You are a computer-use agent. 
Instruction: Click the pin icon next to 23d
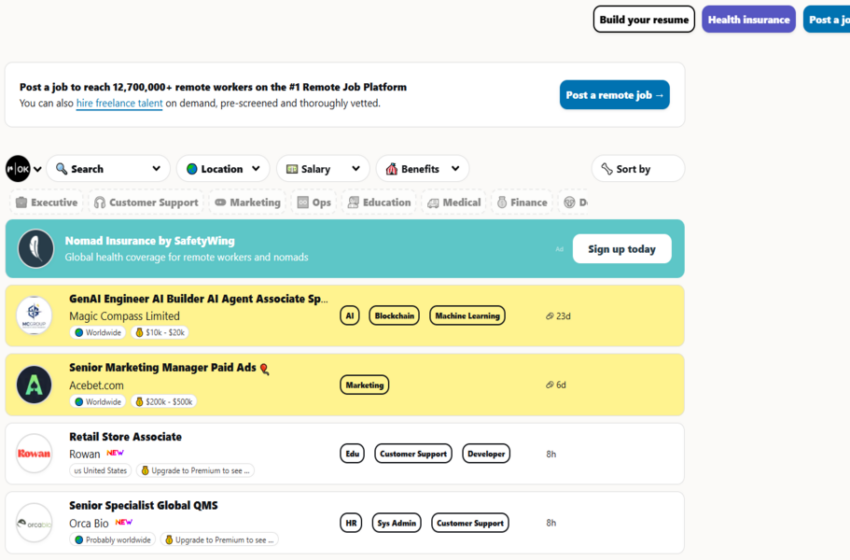coord(549,316)
